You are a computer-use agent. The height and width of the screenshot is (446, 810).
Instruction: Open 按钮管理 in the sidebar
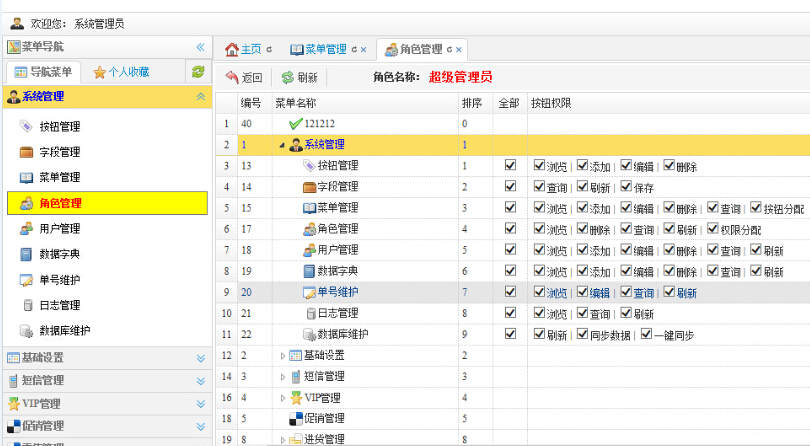coord(60,127)
